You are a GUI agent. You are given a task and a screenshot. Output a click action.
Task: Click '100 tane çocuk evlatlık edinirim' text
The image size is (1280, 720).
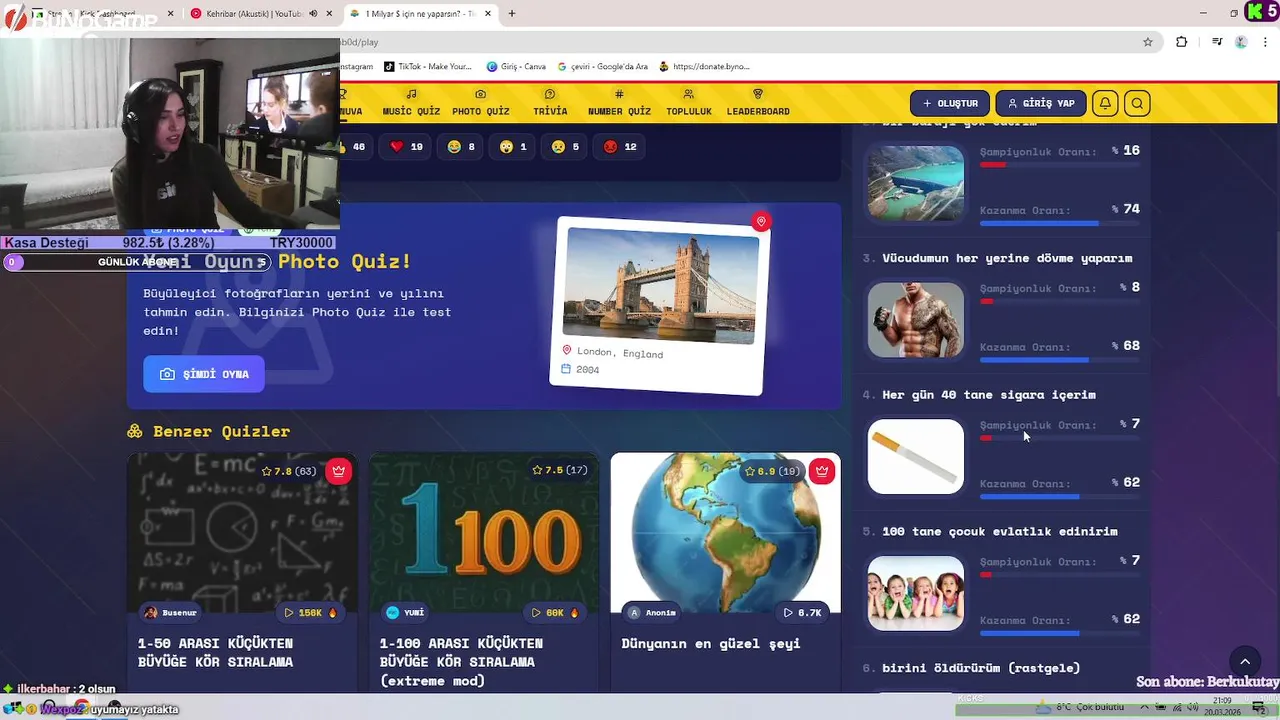point(1000,531)
